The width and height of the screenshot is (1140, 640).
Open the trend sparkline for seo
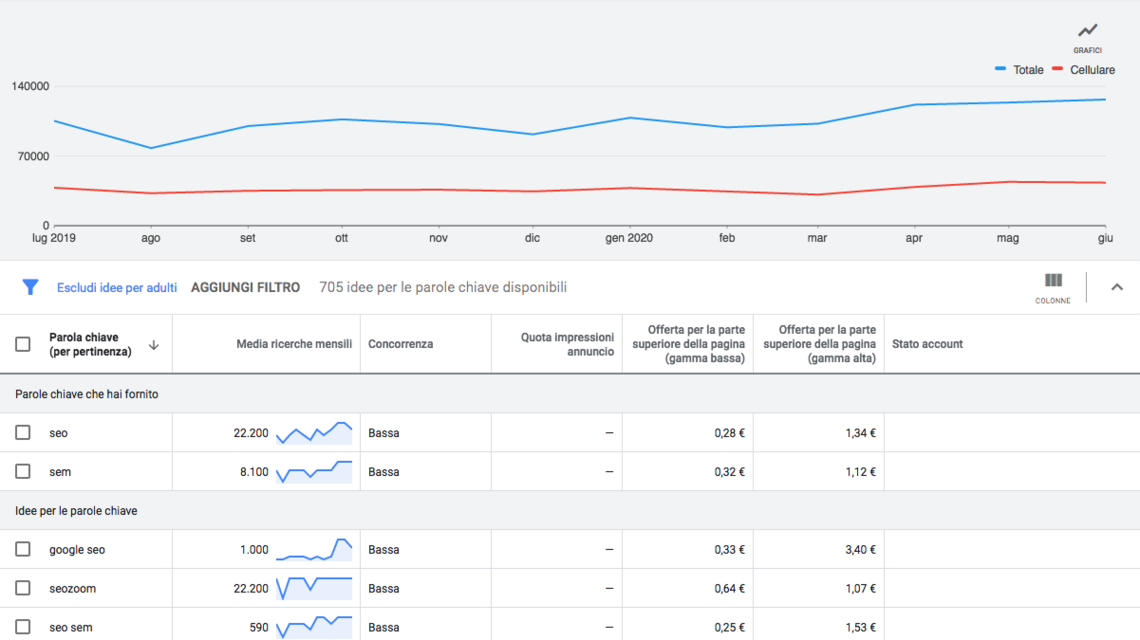click(314, 433)
